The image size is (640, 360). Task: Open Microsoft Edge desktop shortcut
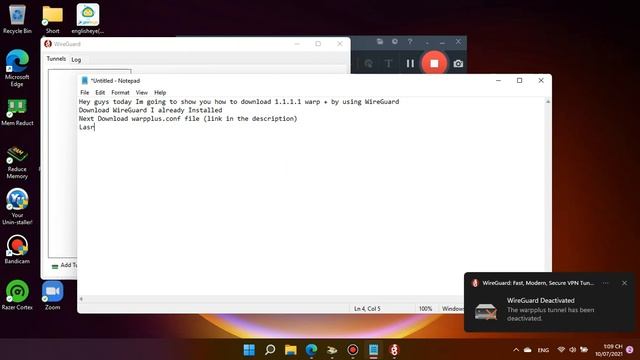click(x=17, y=68)
